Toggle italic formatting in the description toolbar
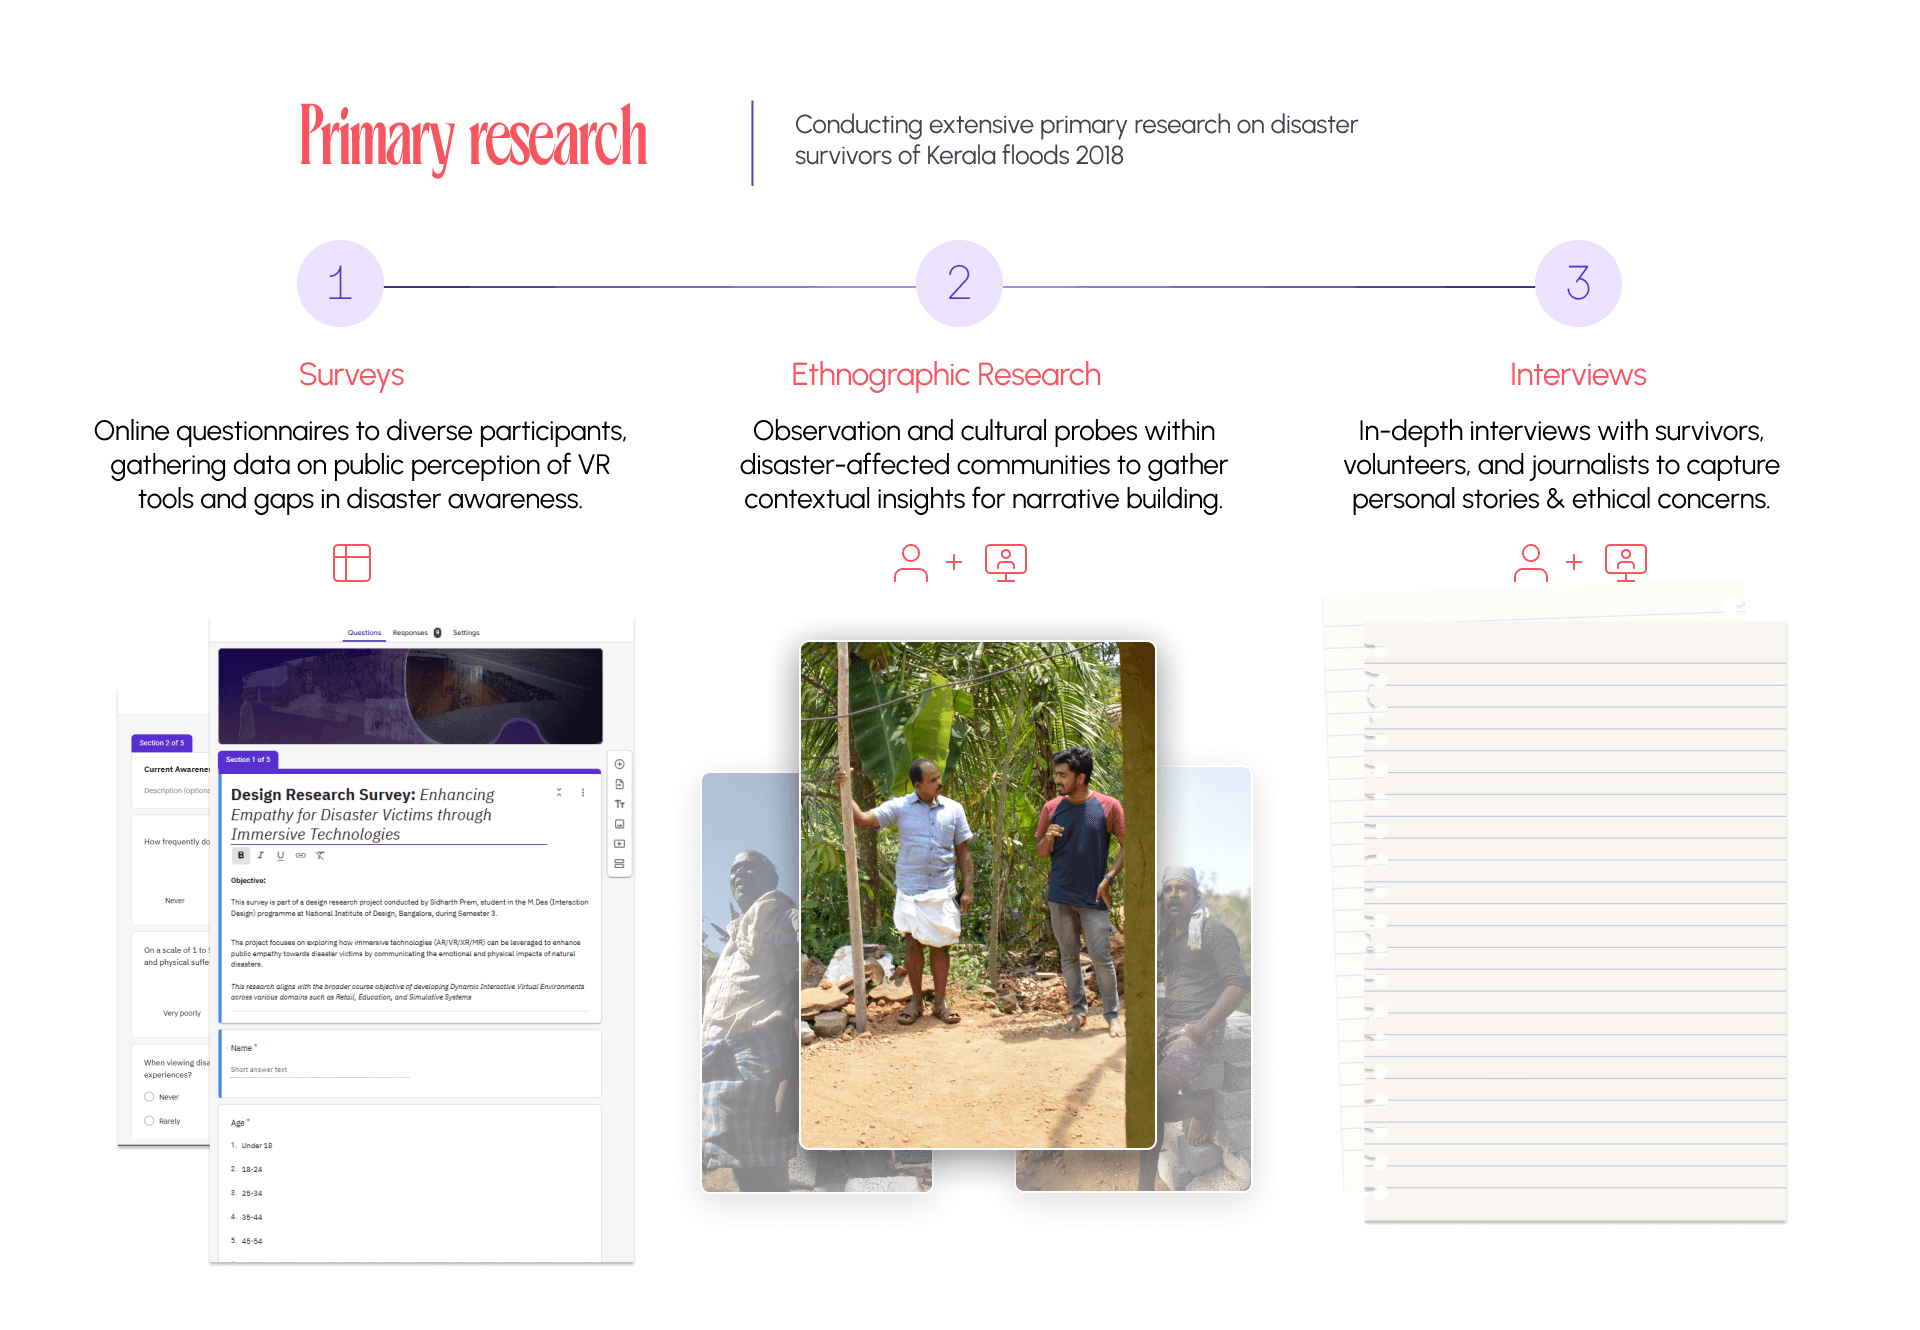Image resolution: width=1920 pixels, height=1330 pixels. 261,855
